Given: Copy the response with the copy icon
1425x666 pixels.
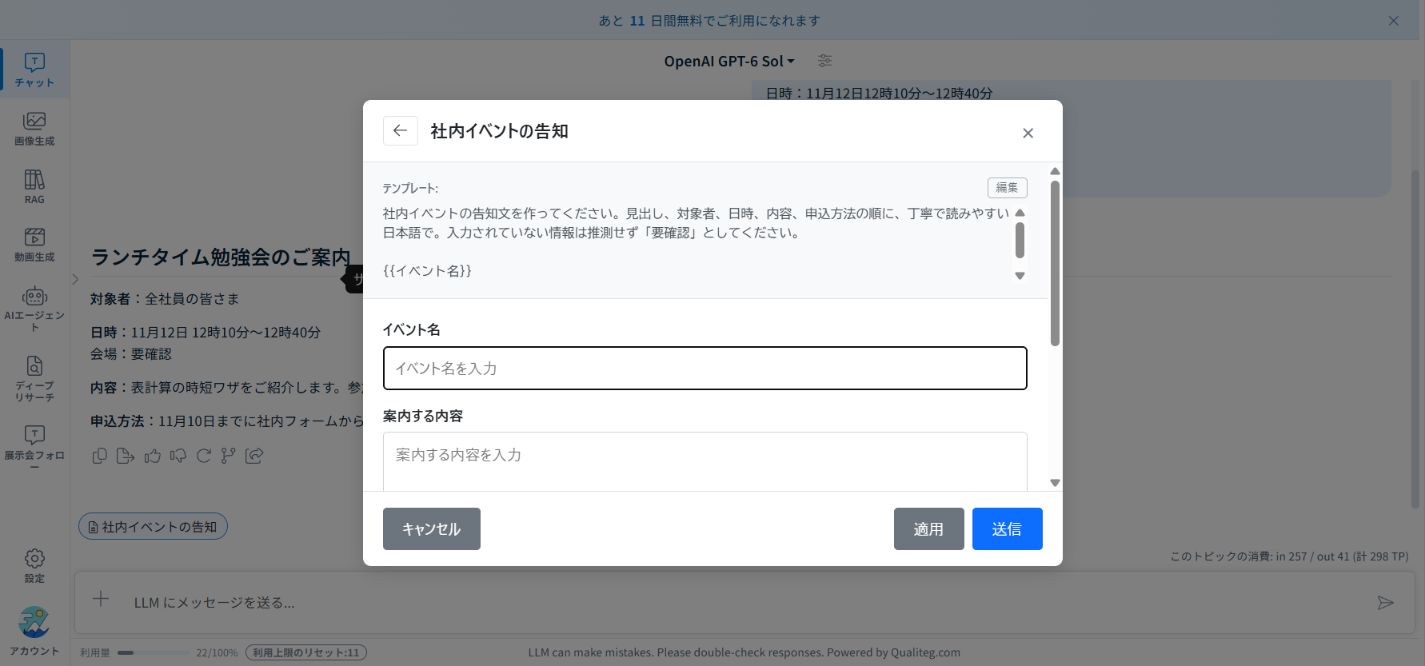Looking at the screenshot, I should pos(99,456).
